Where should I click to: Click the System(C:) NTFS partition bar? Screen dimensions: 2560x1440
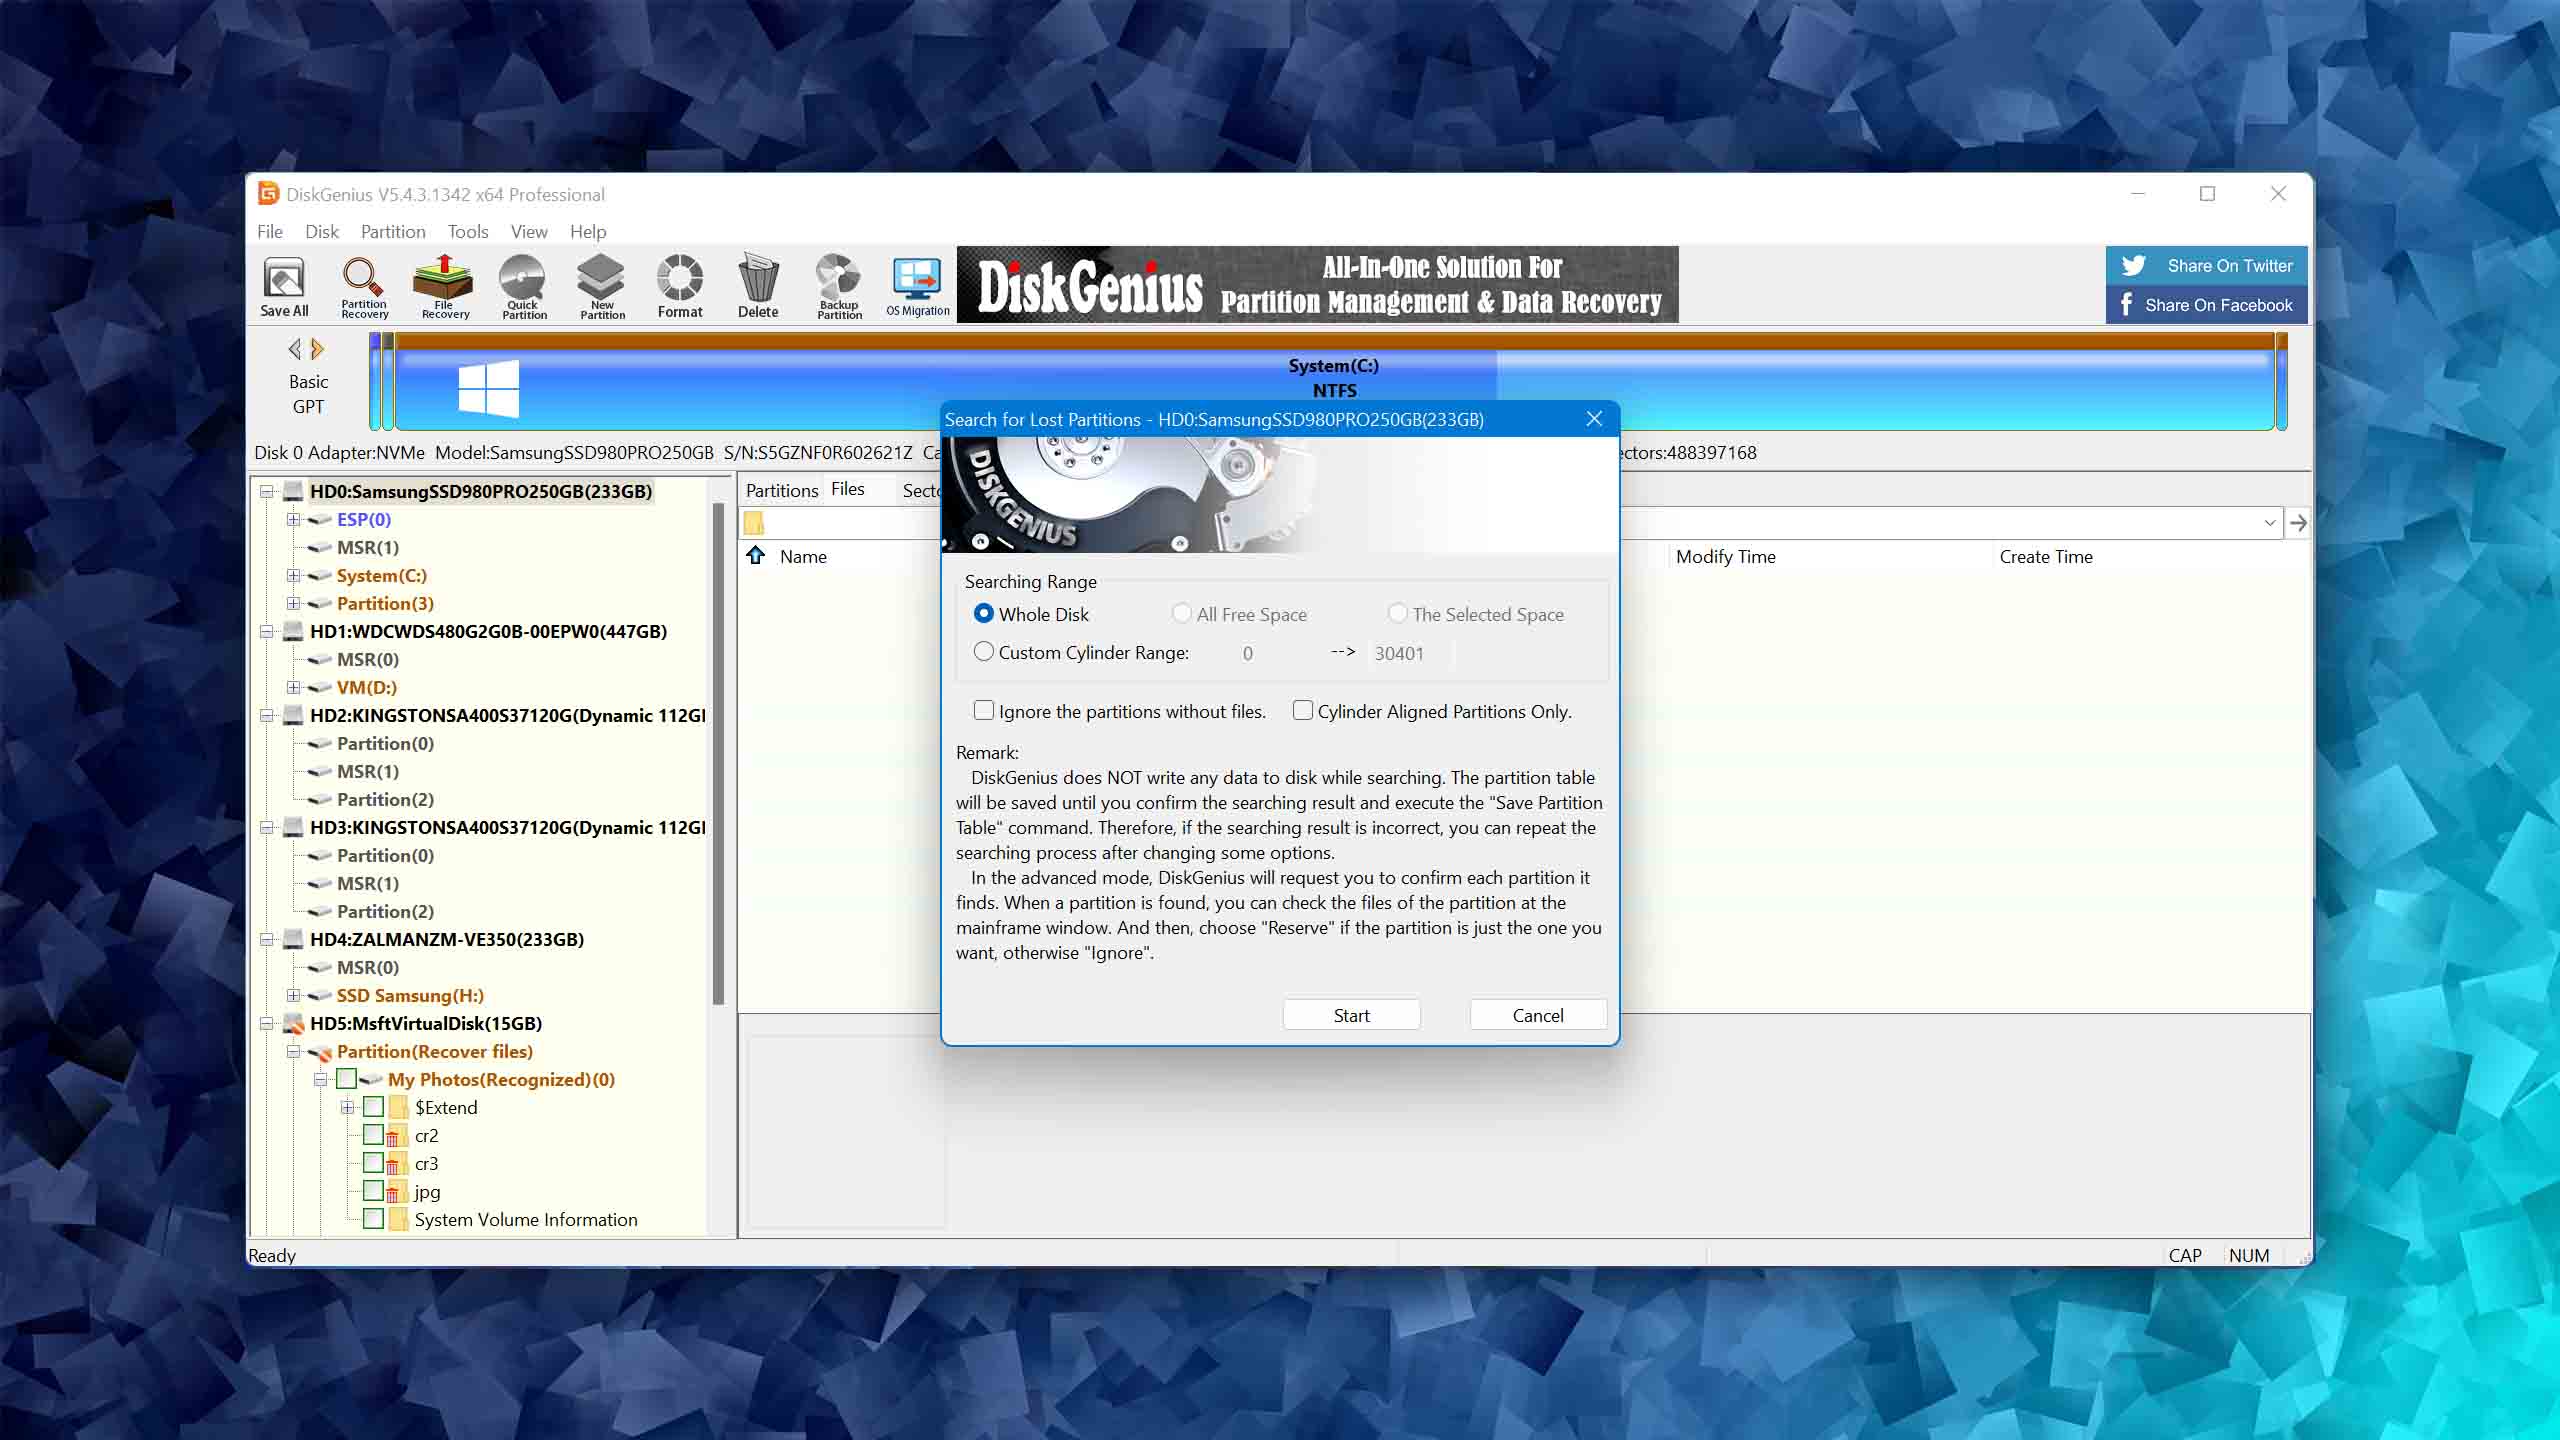click(x=1334, y=381)
